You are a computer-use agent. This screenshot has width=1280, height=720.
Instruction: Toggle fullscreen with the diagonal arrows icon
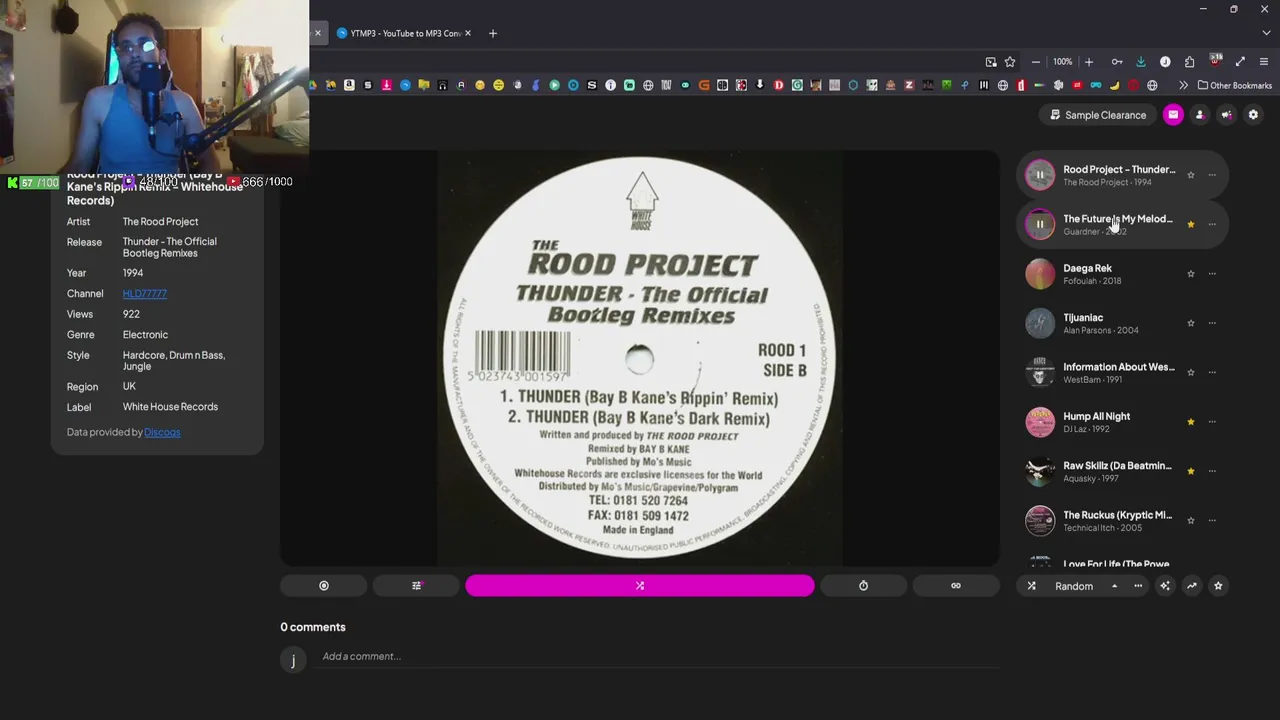pyautogui.click(x=1240, y=62)
